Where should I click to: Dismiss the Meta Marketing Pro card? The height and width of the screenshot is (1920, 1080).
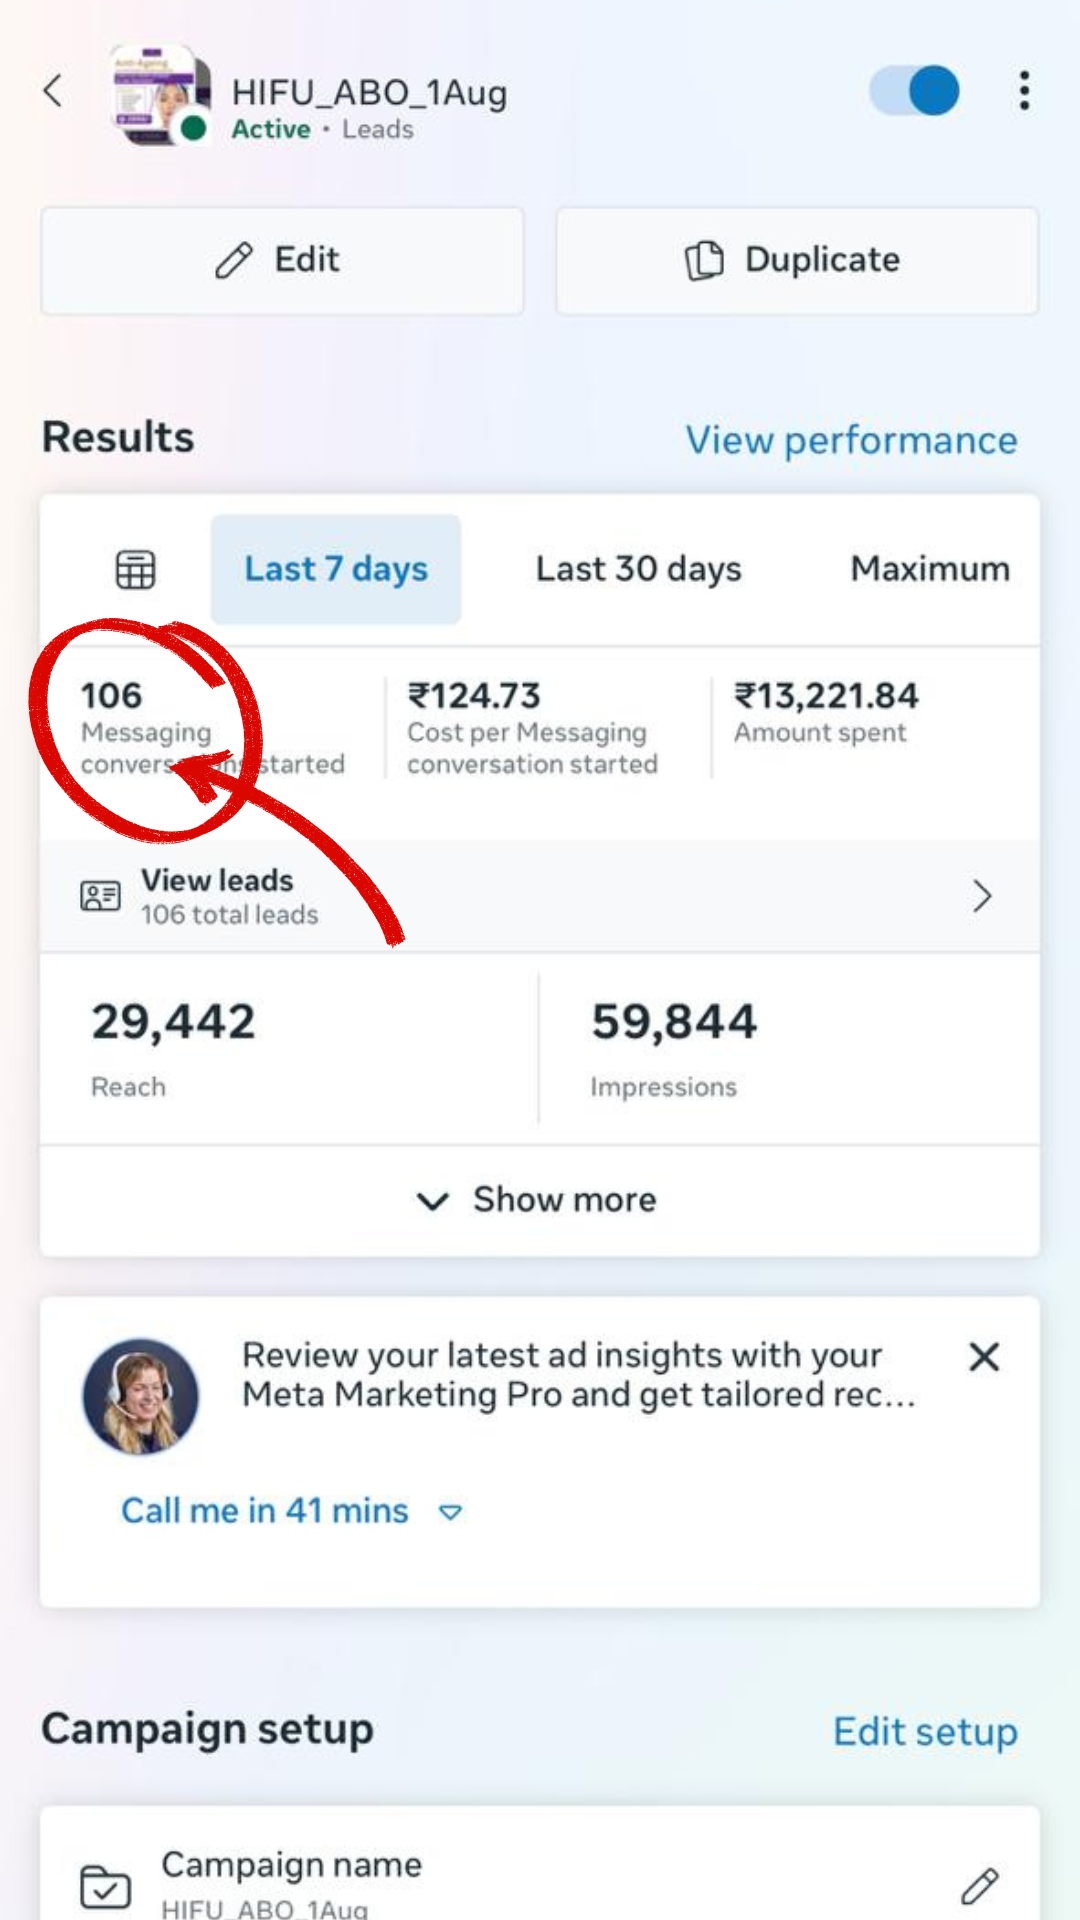tap(984, 1357)
